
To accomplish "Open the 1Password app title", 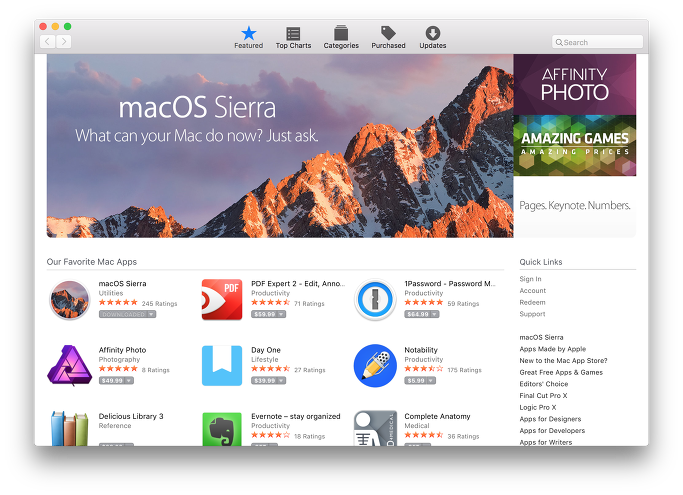I will [450, 284].
